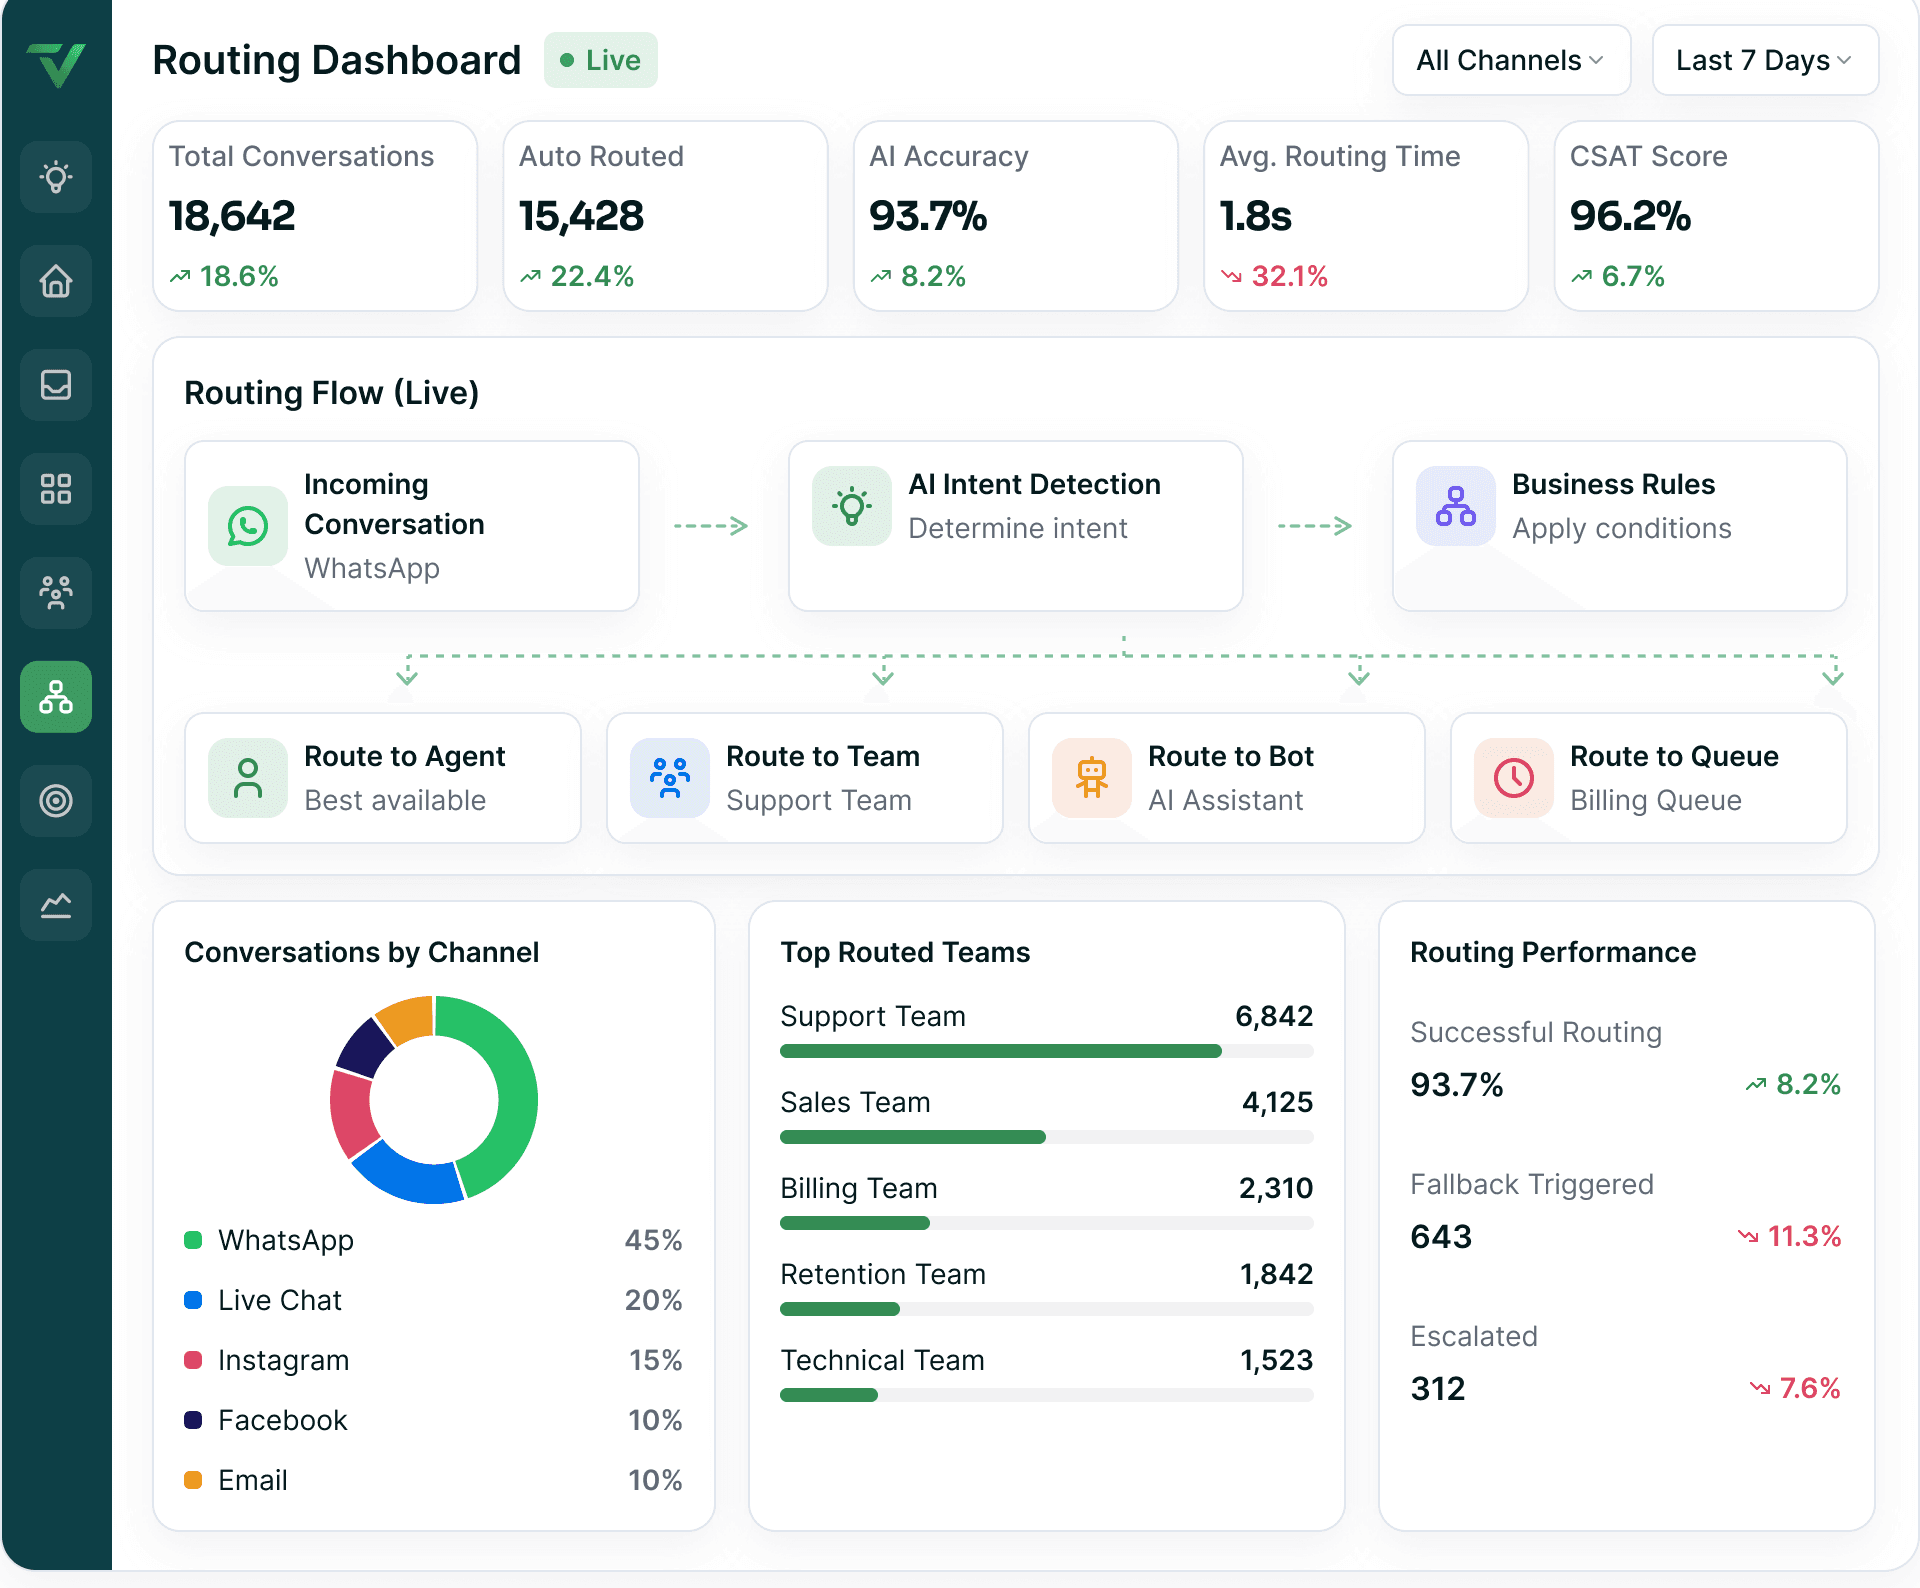Open the Auto Routed stat card
1920x1588 pixels.
665,216
